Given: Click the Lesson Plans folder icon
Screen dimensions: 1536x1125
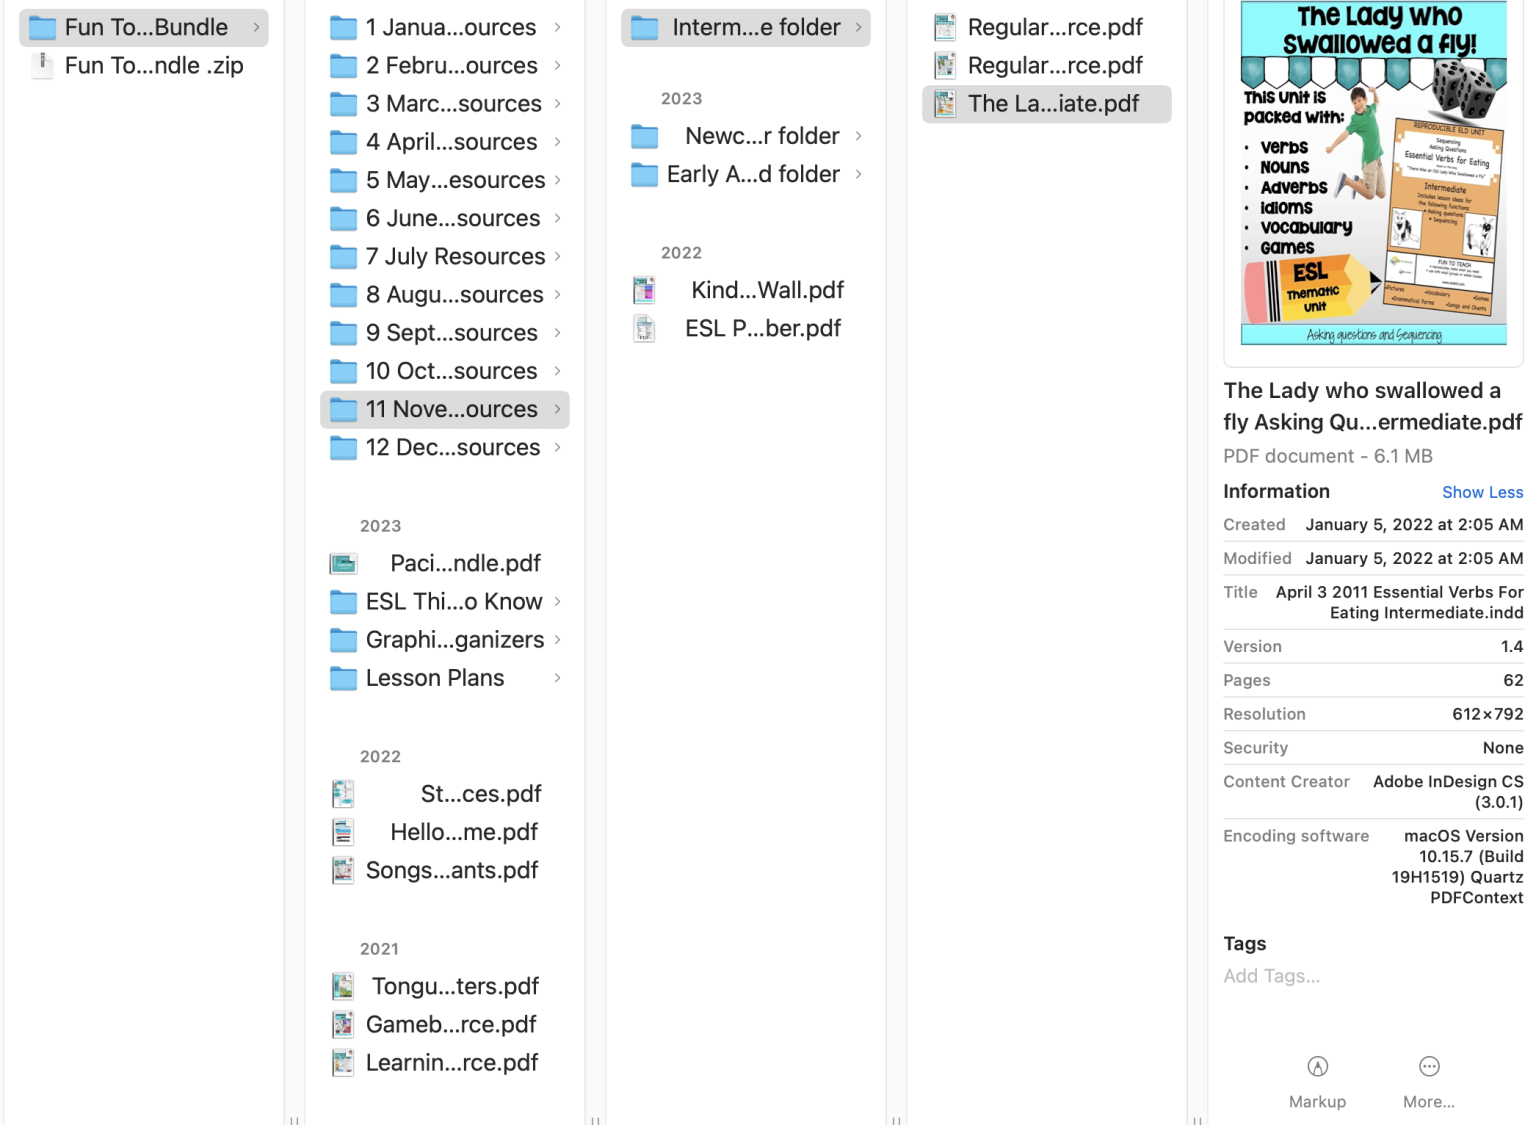Looking at the screenshot, I should click(x=343, y=679).
